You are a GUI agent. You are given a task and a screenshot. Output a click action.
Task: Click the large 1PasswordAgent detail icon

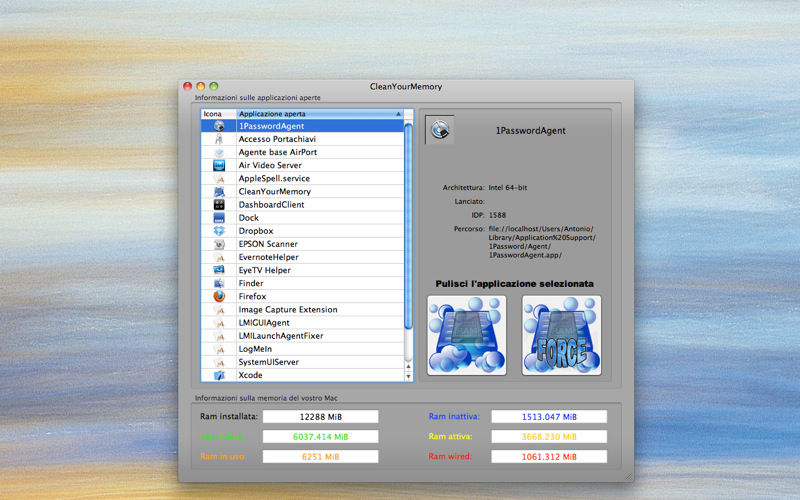[x=440, y=130]
